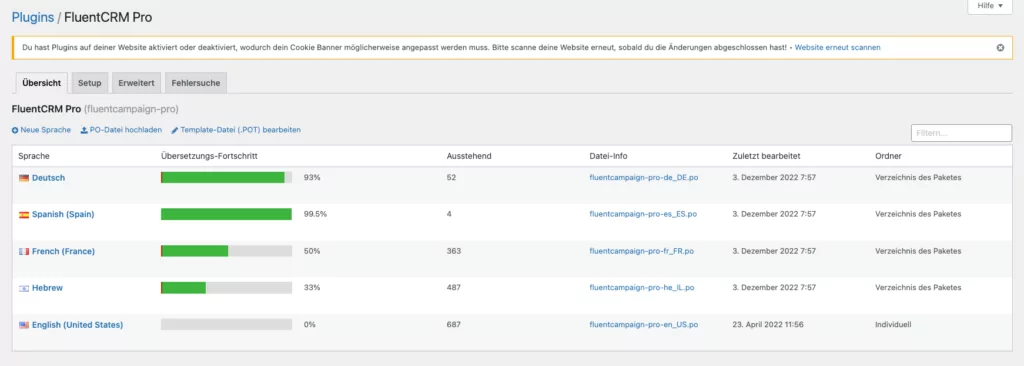Click Website erneut scannen link
The height and width of the screenshot is (366, 1024).
[x=837, y=48]
